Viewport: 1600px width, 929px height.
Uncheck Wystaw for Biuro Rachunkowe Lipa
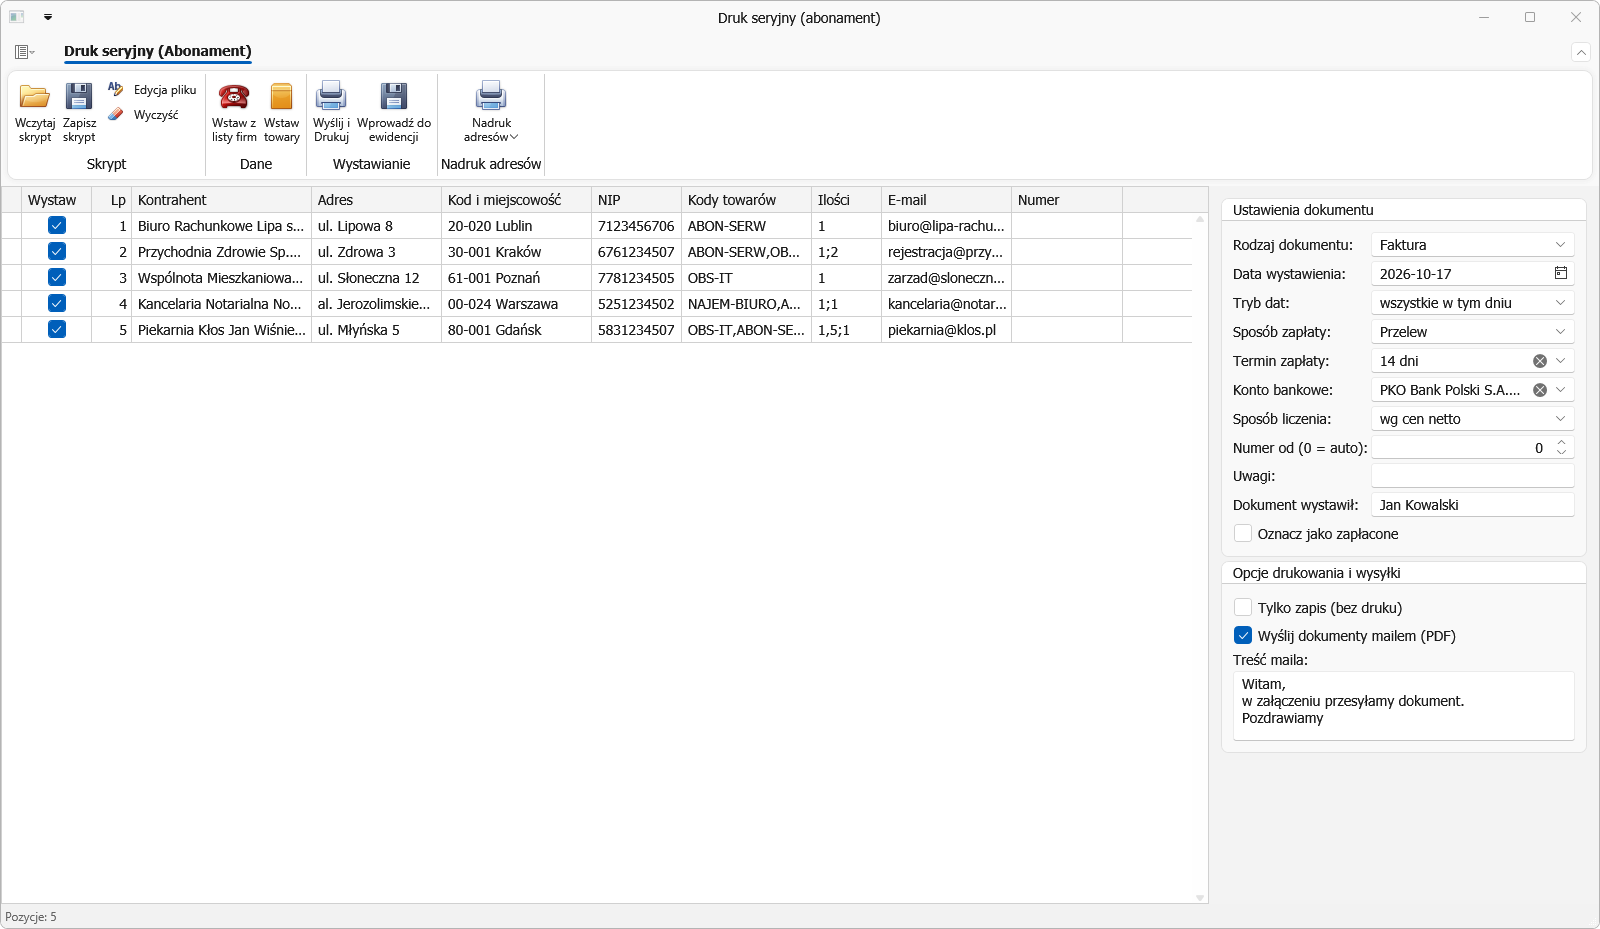(57, 226)
